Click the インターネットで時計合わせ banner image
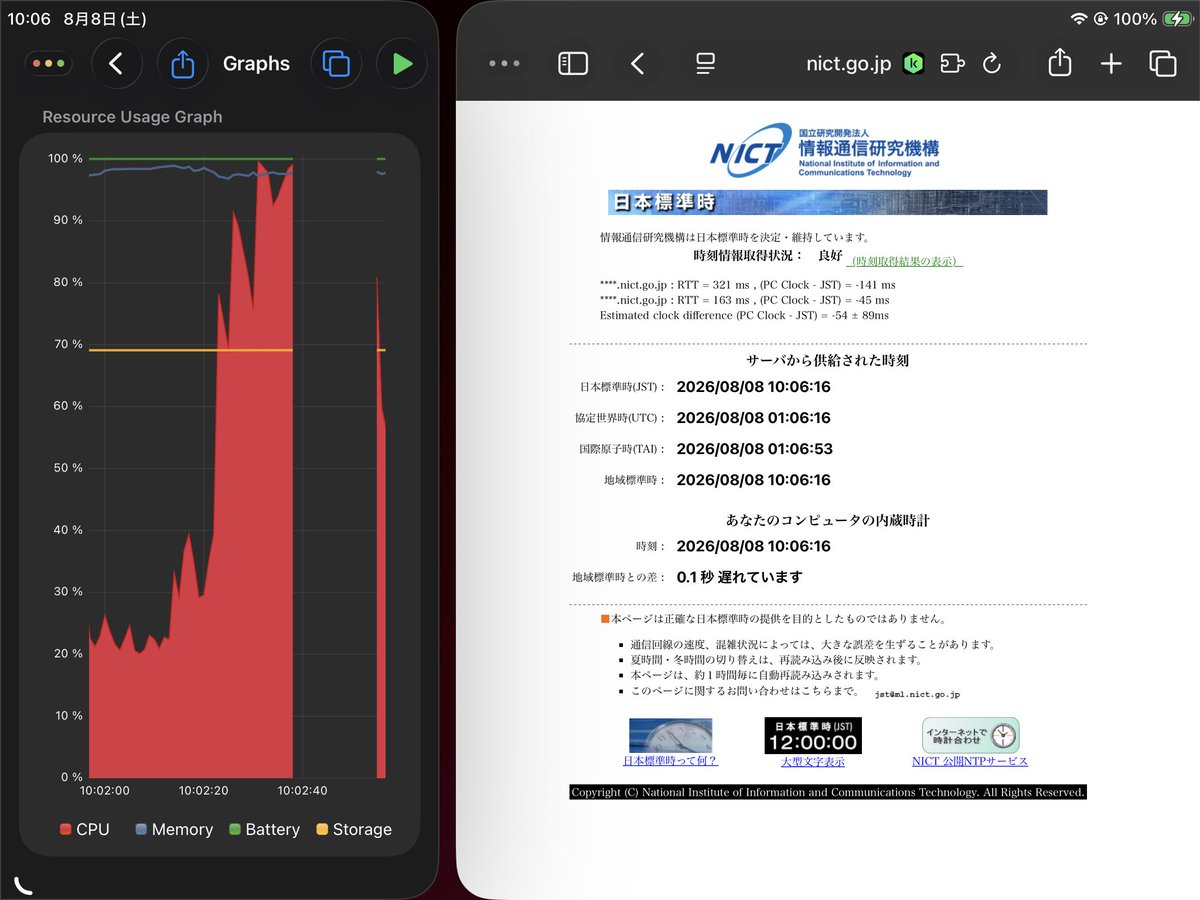The width and height of the screenshot is (1200, 900). click(x=970, y=735)
